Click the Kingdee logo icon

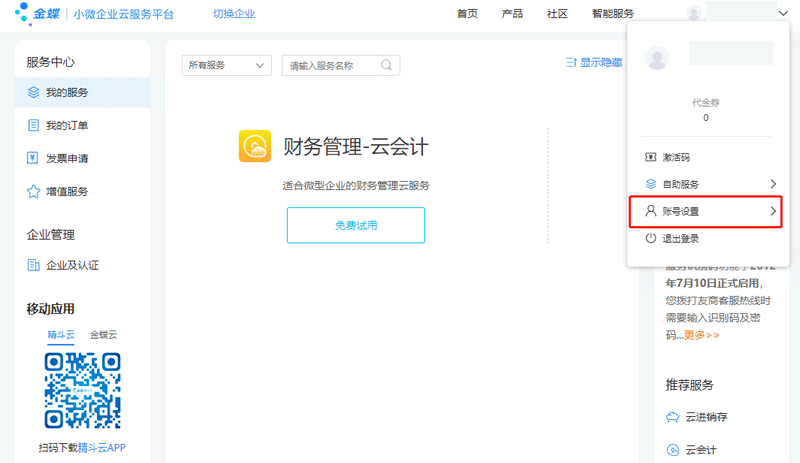point(22,13)
